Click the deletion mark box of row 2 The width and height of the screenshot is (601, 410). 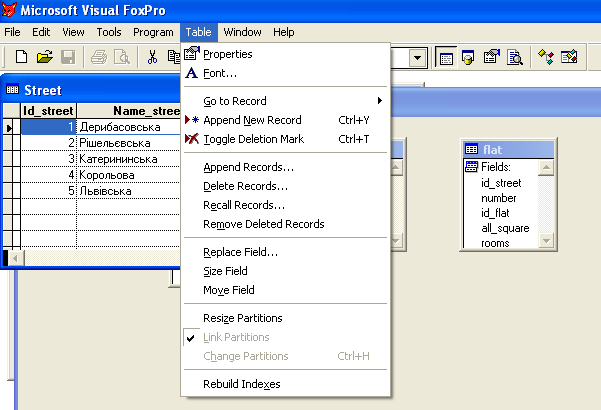point(17,143)
